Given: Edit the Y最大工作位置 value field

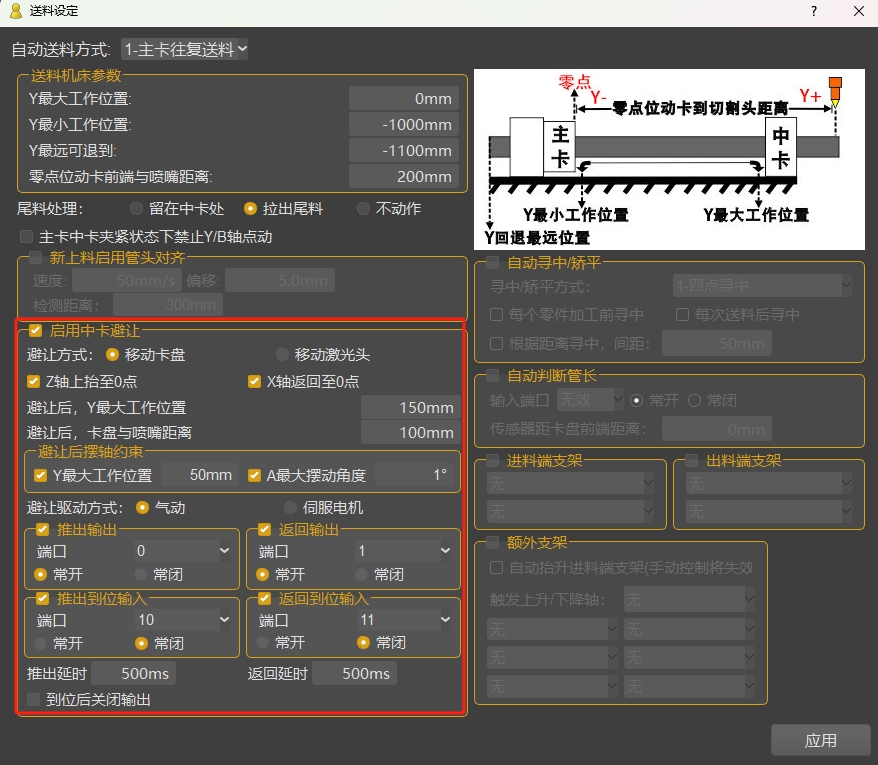Looking at the screenshot, I should [404, 98].
